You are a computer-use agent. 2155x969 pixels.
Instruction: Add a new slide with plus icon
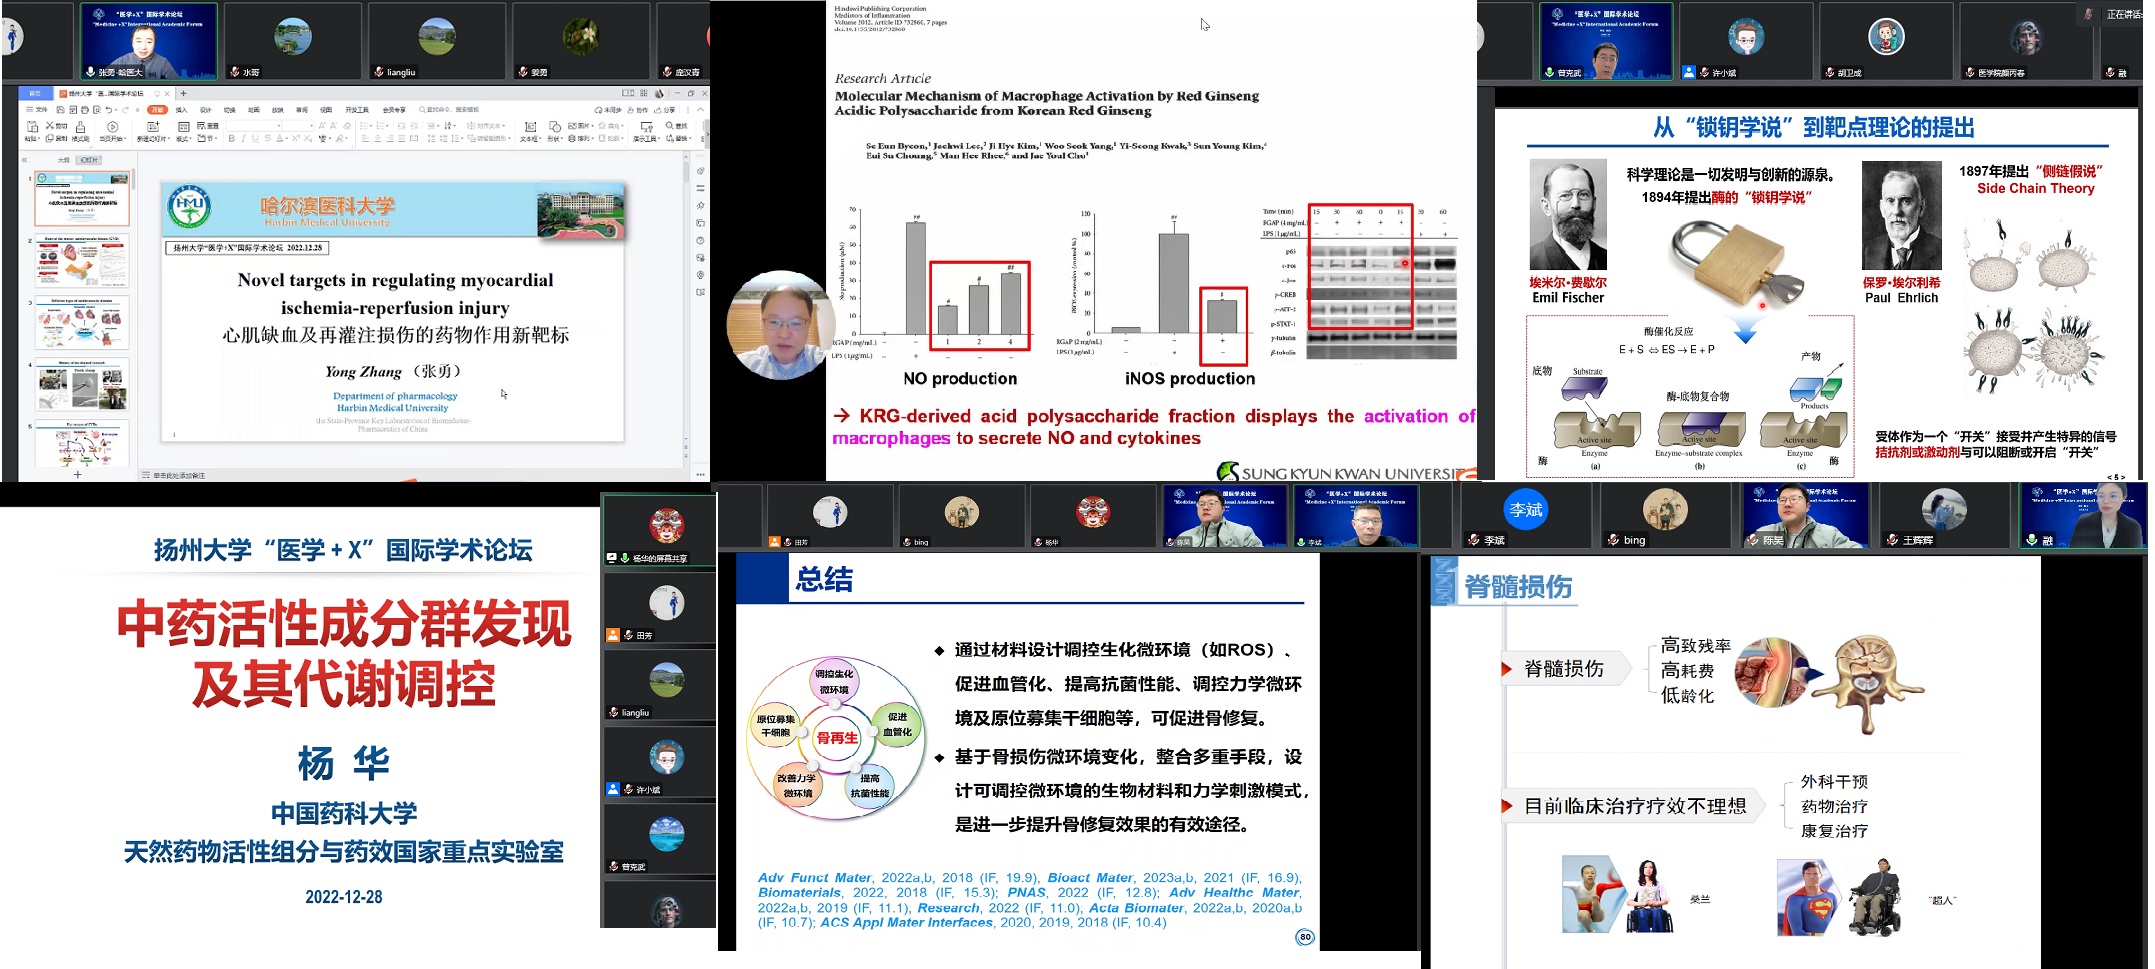click(78, 474)
